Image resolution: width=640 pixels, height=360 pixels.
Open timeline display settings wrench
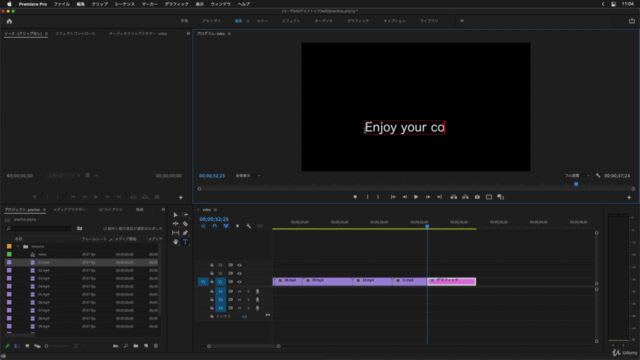pyautogui.click(x=249, y=226)
